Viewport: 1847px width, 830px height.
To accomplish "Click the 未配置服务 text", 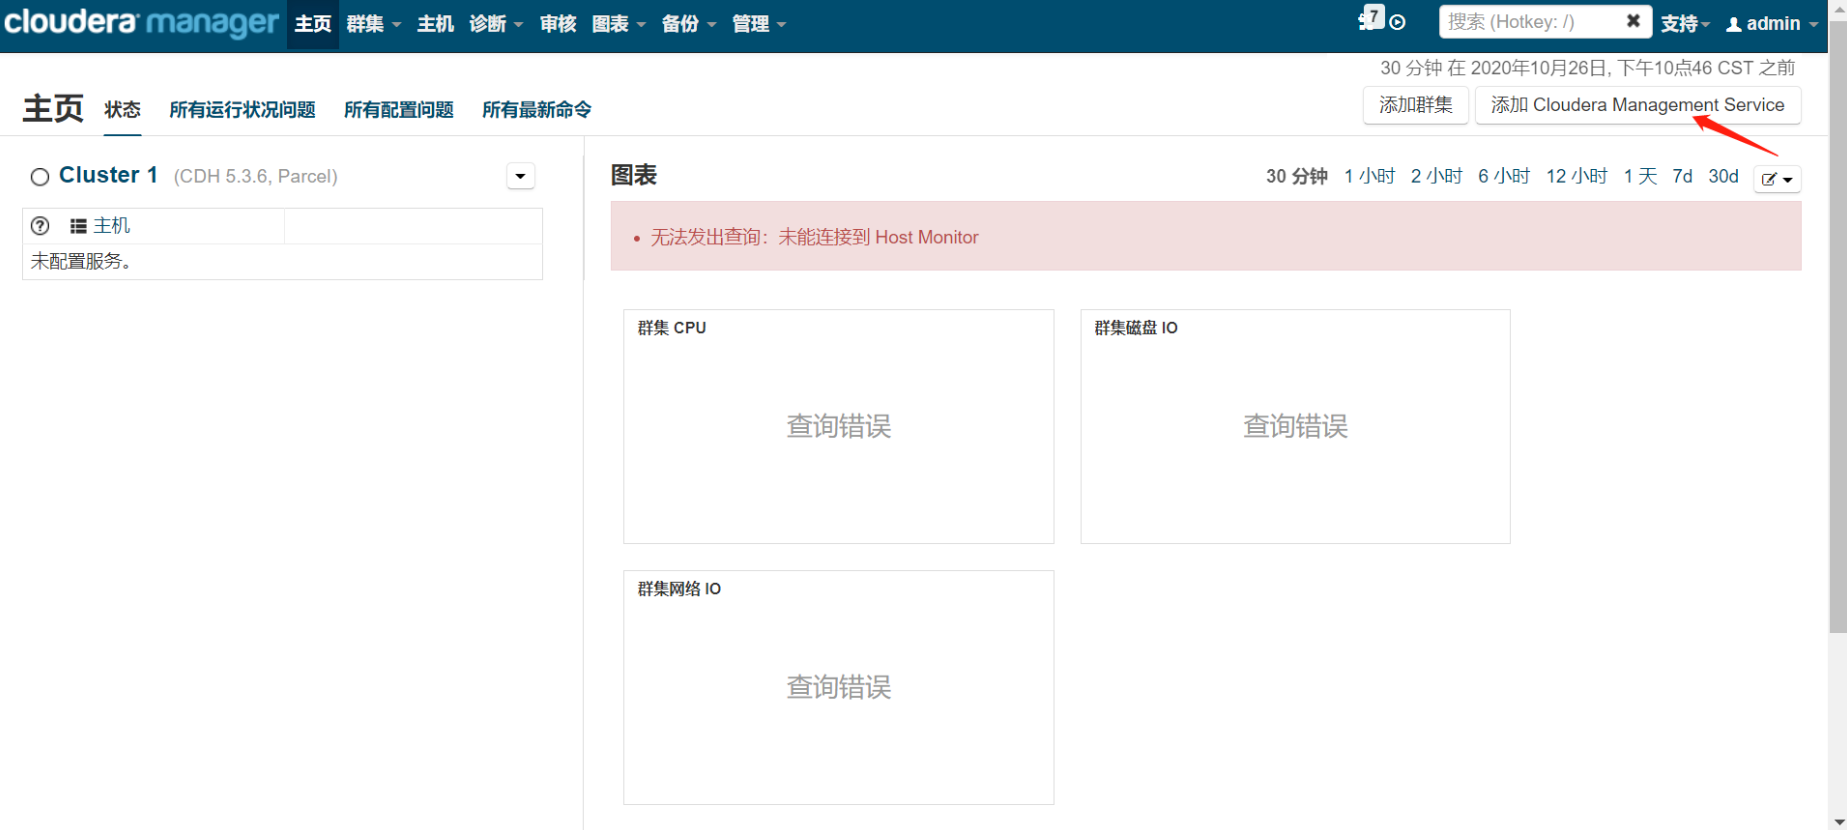I will [x=81, y=262].
